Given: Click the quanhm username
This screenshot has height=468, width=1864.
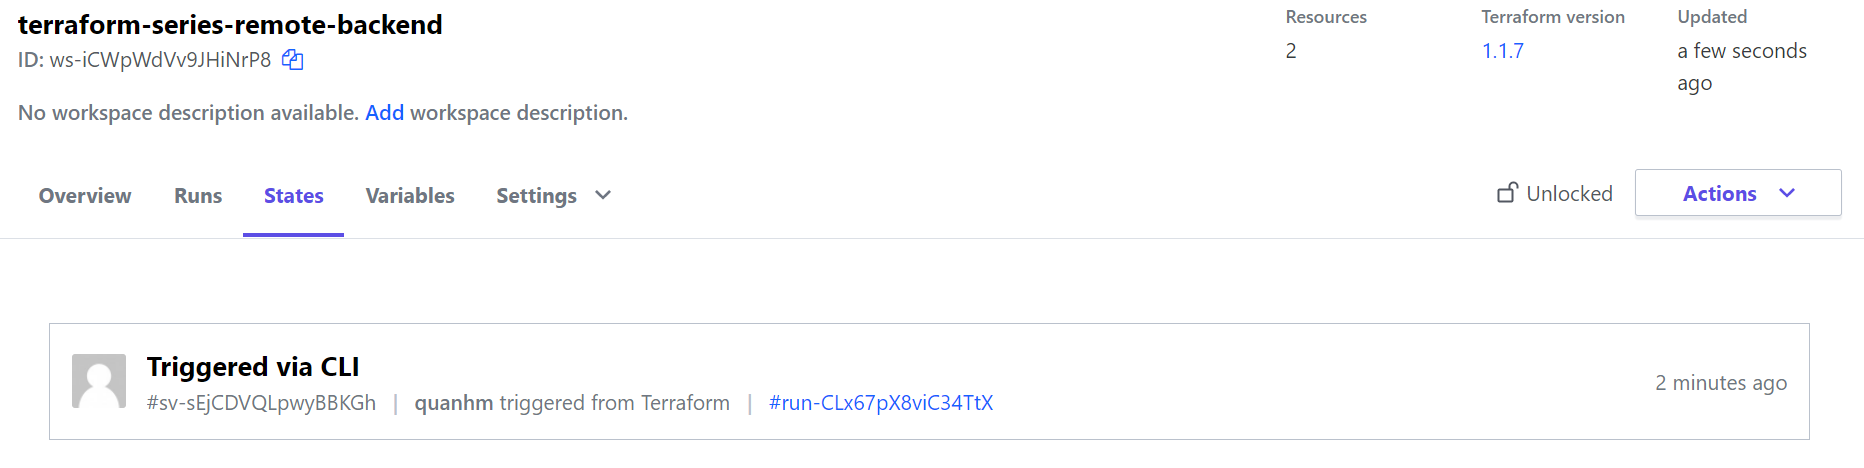Looking at the screenshot, I should [454, 403].
